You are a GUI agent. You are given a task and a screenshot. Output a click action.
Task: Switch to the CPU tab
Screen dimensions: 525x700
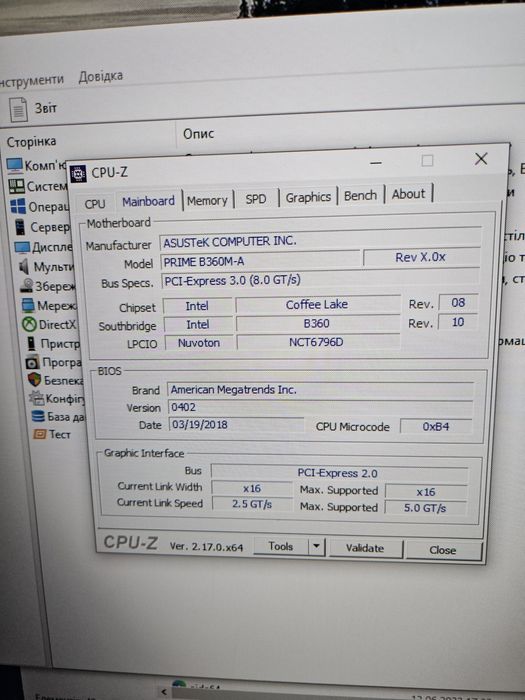[95, 204]
